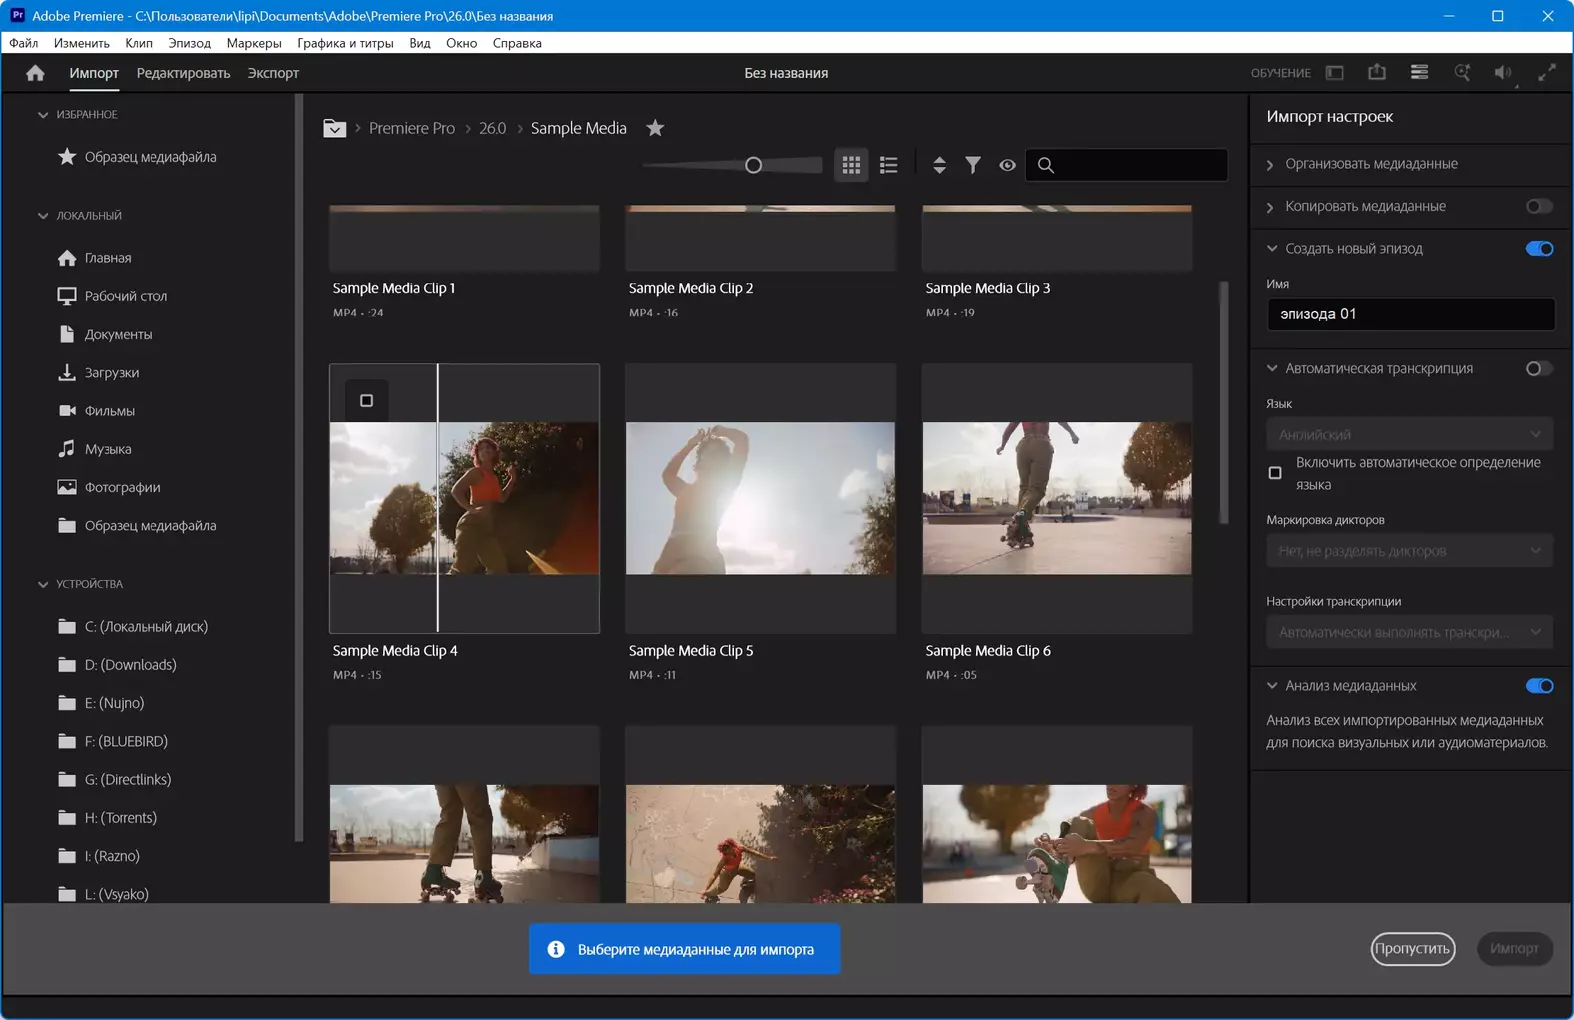Check Включить автоматическое определение языка

click(1275, 473)
